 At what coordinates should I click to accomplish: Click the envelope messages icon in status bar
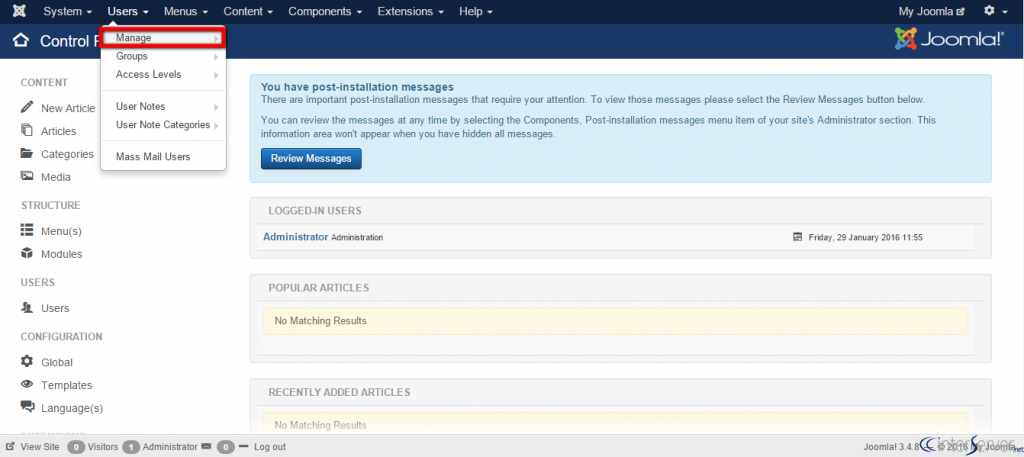pyautogui.click(x=206, y=447)
